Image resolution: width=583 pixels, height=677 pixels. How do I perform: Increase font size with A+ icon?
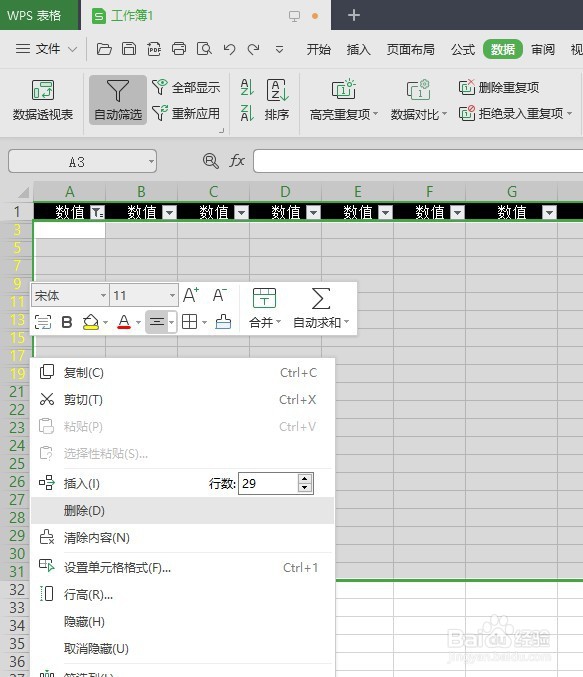(191, 295)
